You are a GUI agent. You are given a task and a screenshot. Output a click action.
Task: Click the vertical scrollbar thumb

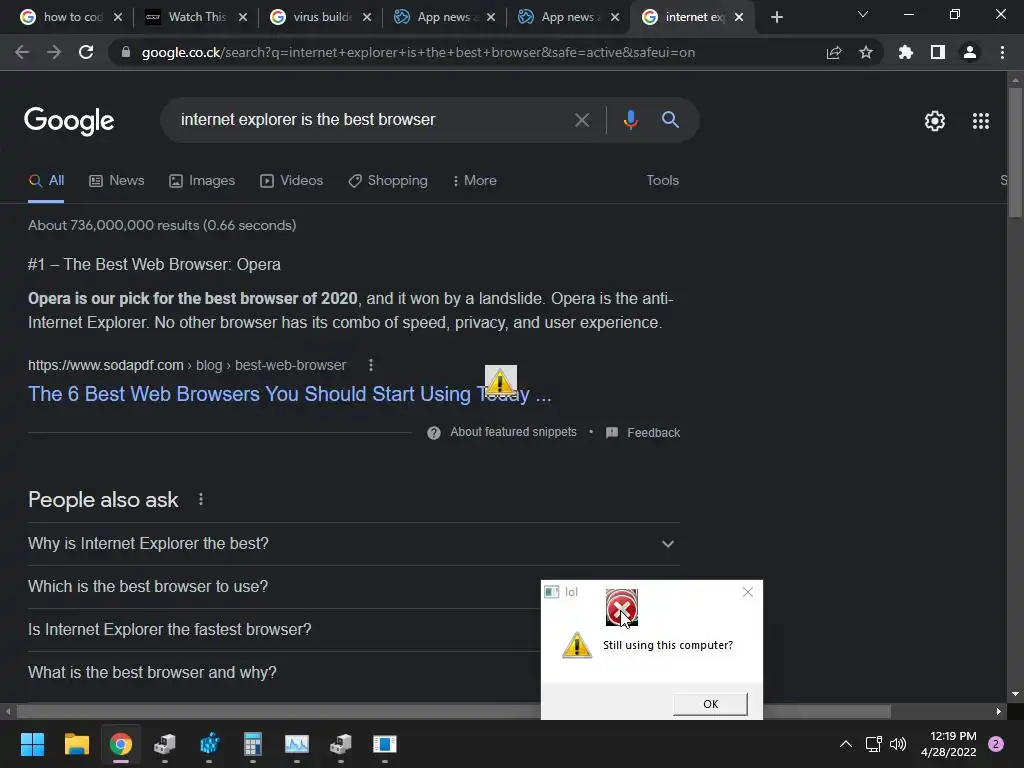pyautogui.click(x=1014, y=152)
